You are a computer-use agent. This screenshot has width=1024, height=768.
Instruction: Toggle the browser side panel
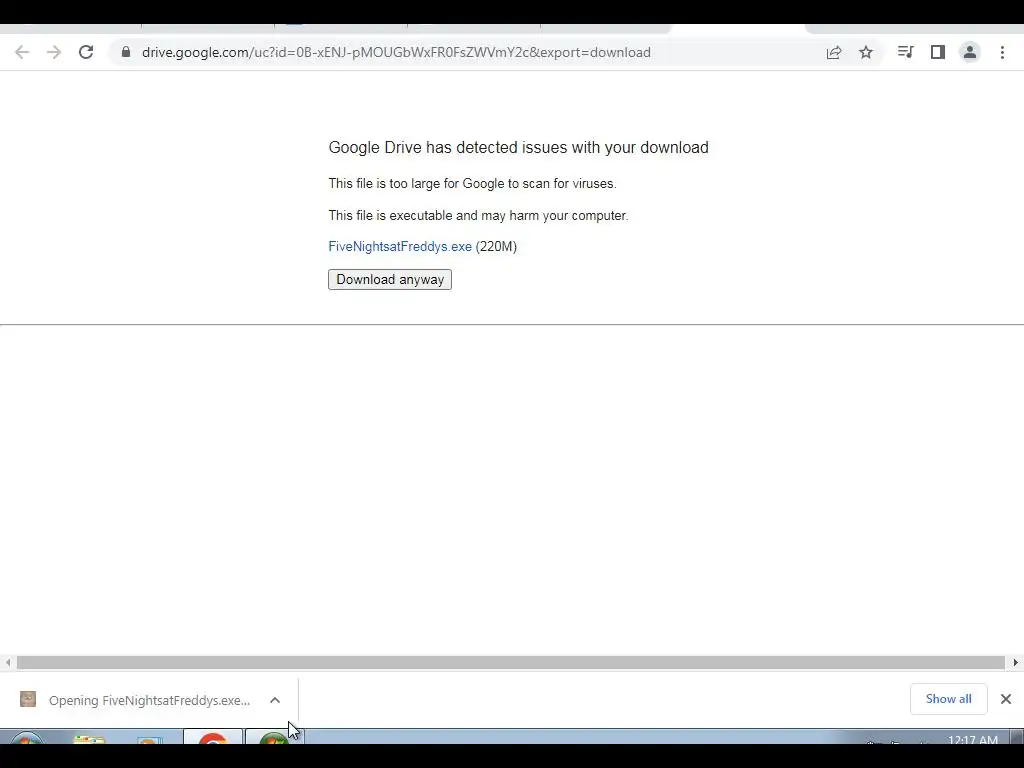[x=938, y=52]
